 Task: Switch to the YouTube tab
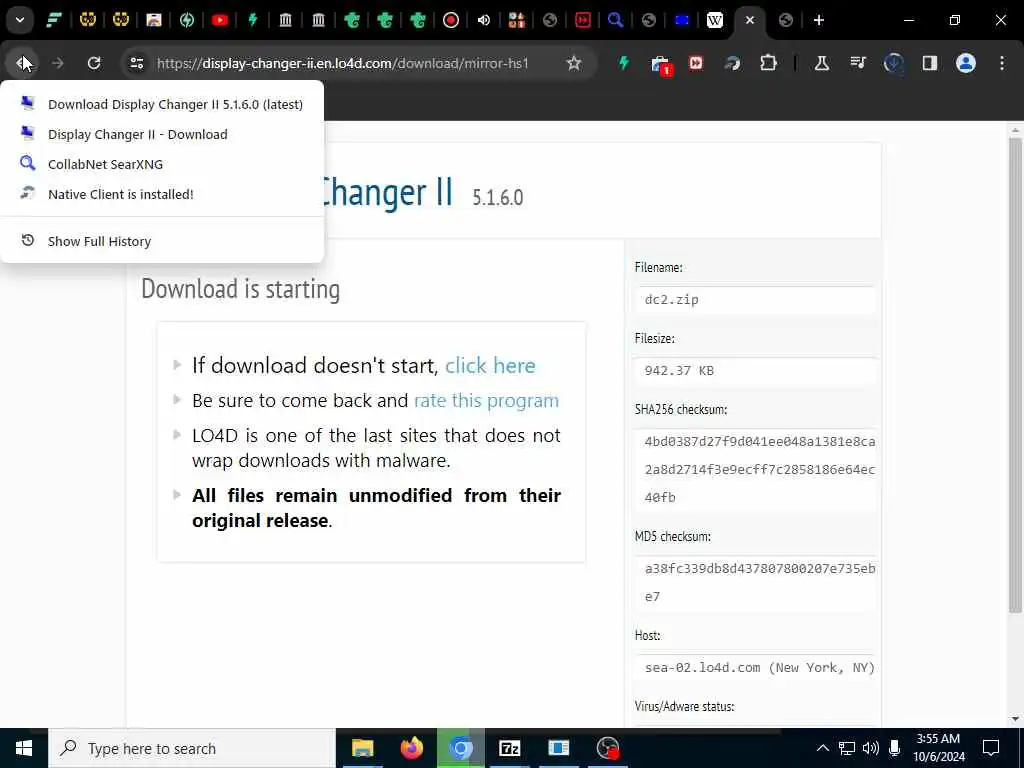click(220, 20)
